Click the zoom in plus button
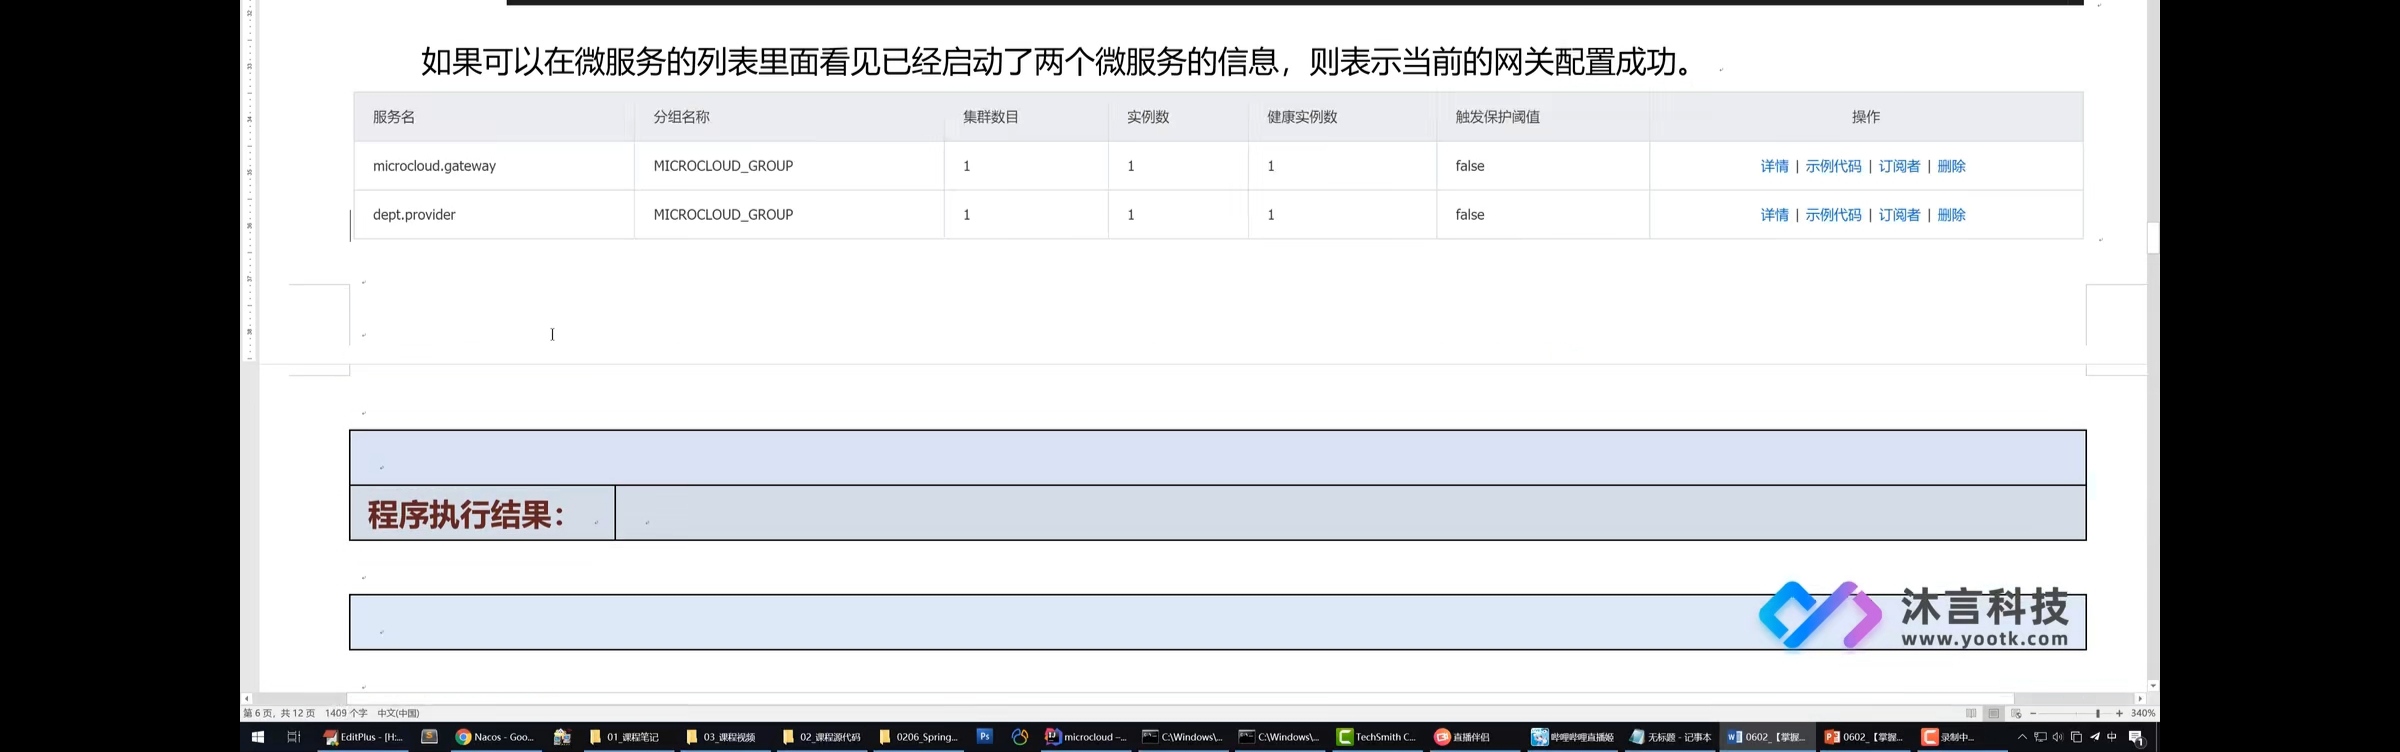 [x=2119, y=713]
